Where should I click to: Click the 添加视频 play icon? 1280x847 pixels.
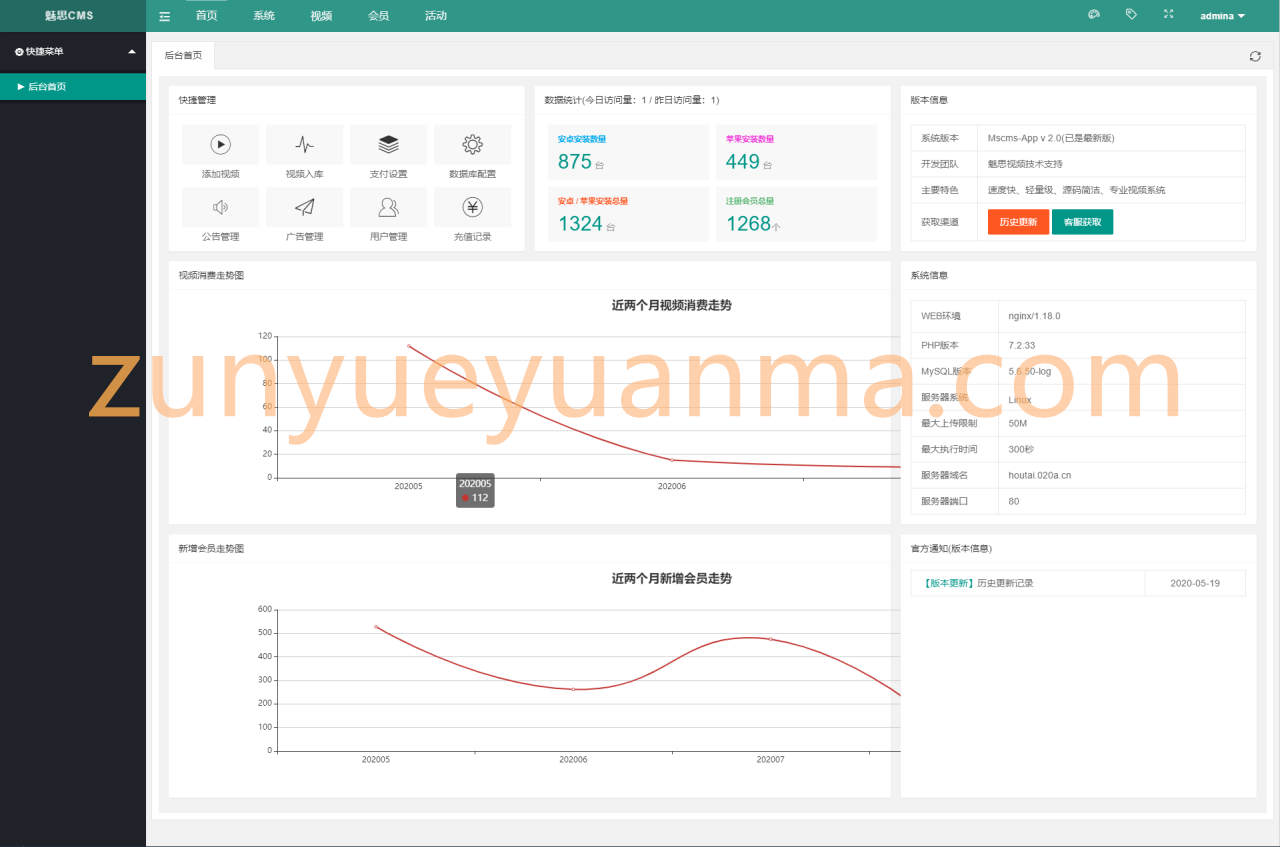coord(221,145)
